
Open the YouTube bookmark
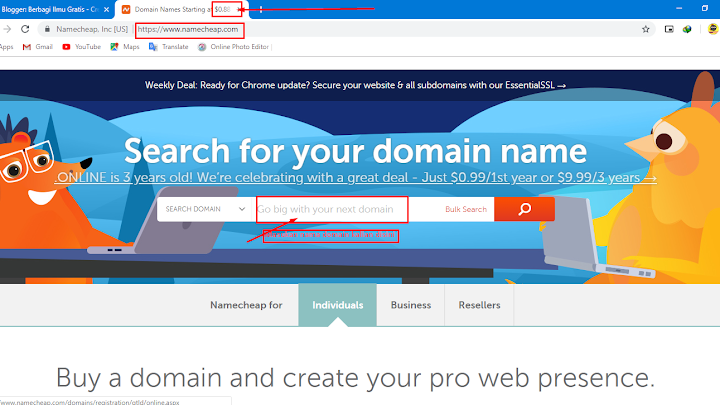pos(82,47)
